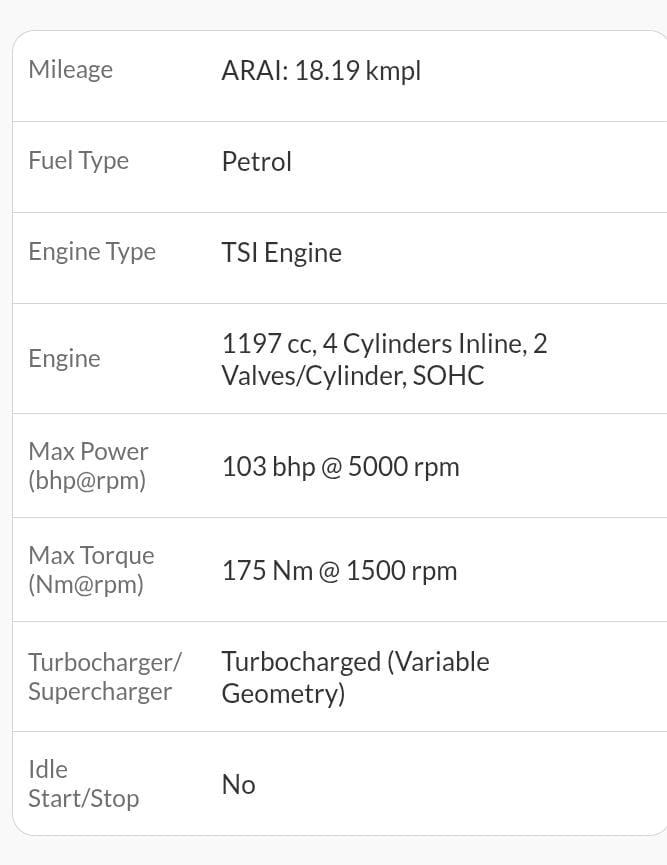Image resolution: width=667 pixels, height=865 pixels.
Task: Click the Max Torque label
Action: point(91,555)
